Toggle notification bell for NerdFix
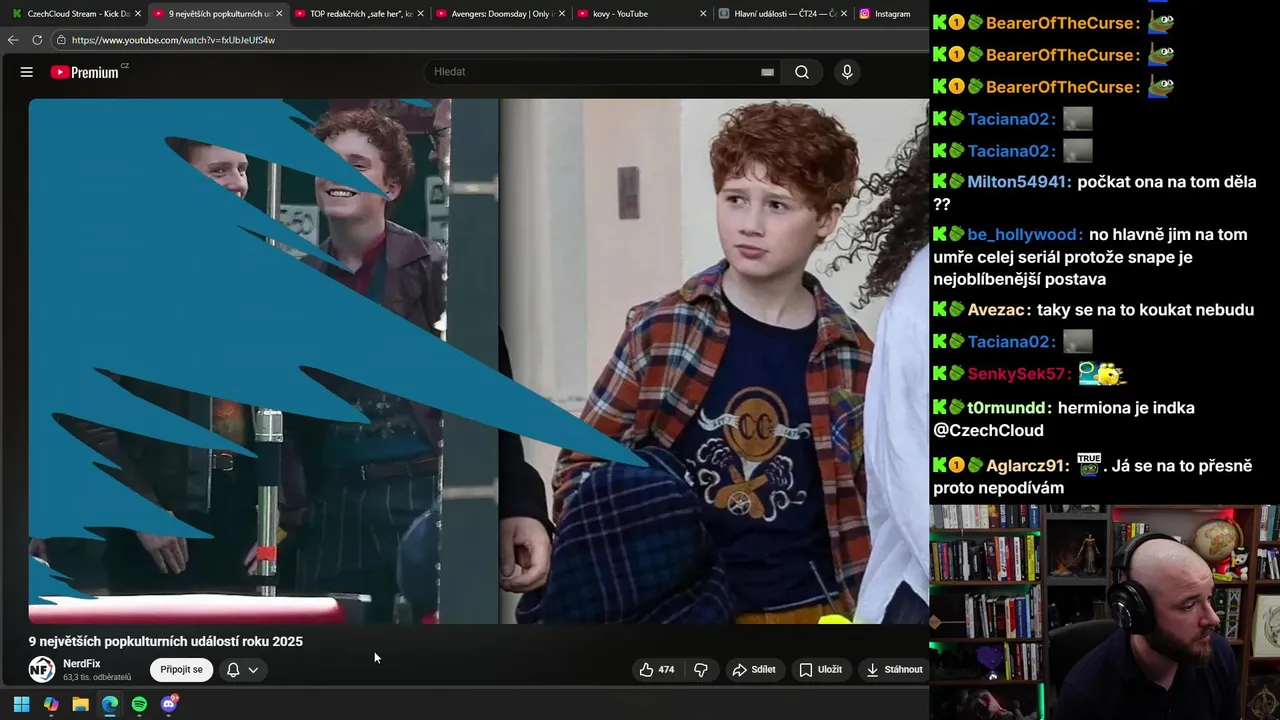The width and height of the screenshot is (1280, 720). tap(233, 670)
